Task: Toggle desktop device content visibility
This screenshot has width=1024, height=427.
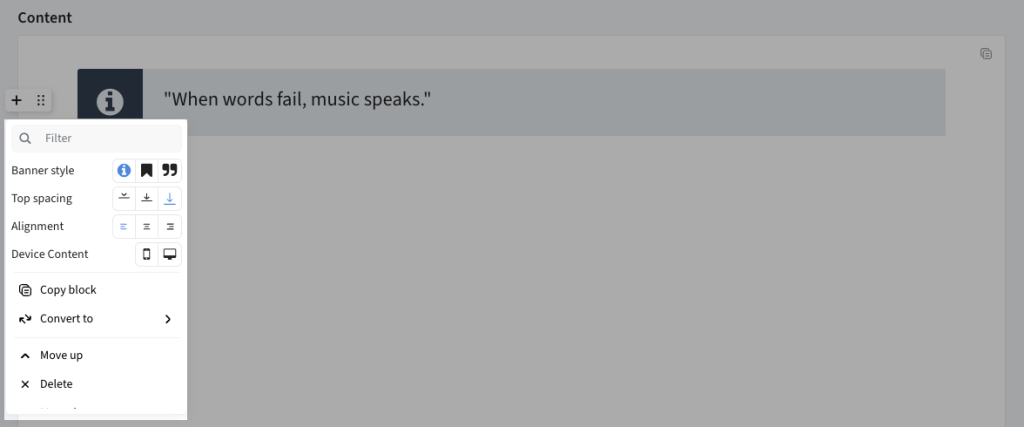Action: click(170, 255)
